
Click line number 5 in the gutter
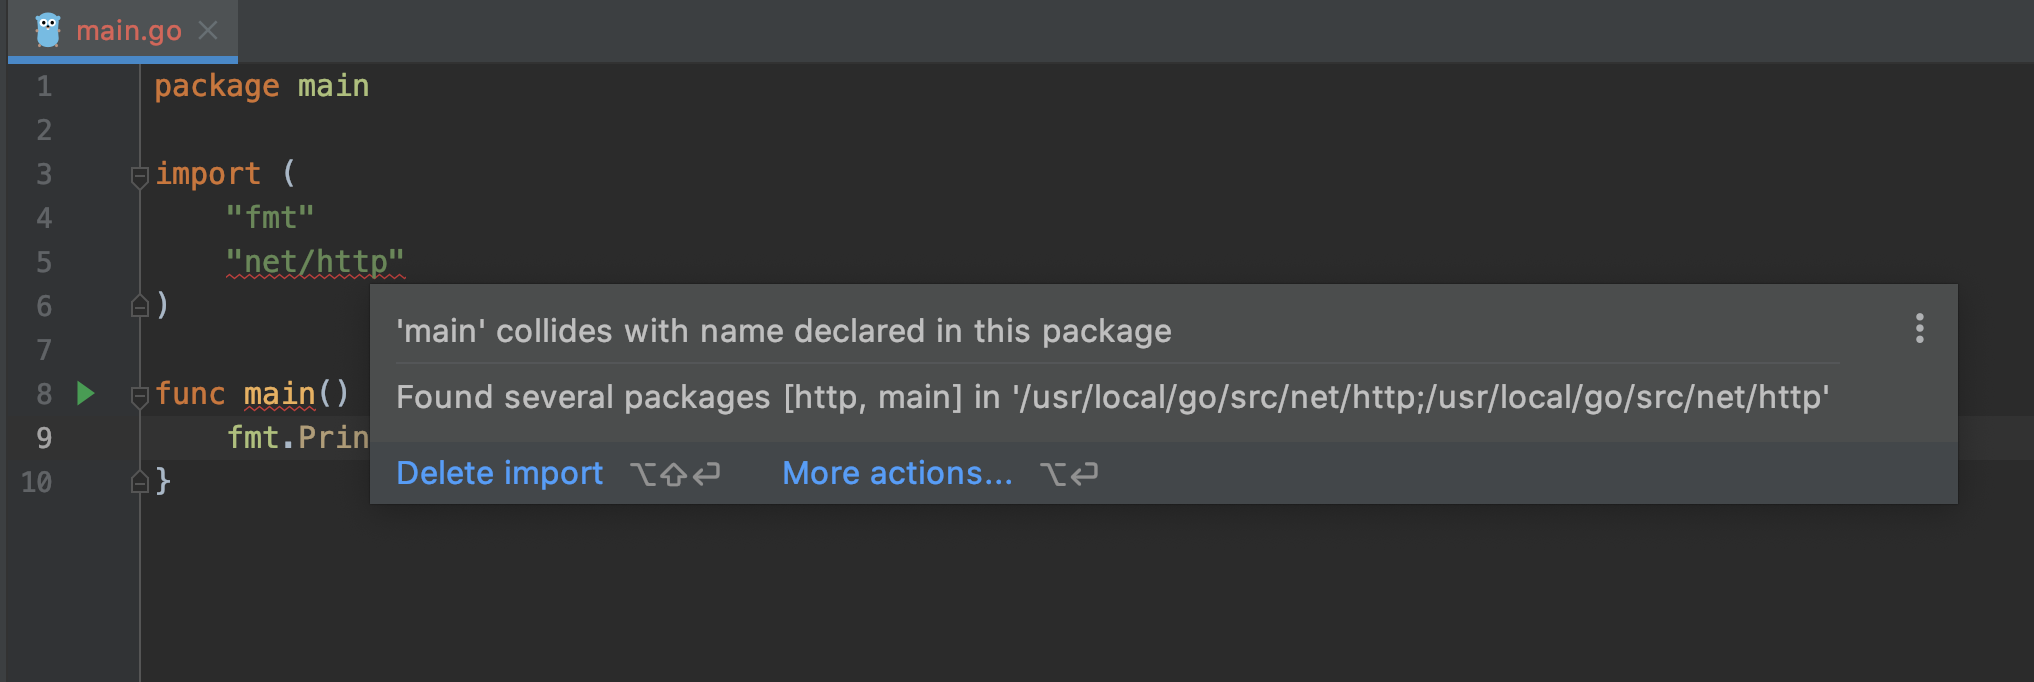43,261
